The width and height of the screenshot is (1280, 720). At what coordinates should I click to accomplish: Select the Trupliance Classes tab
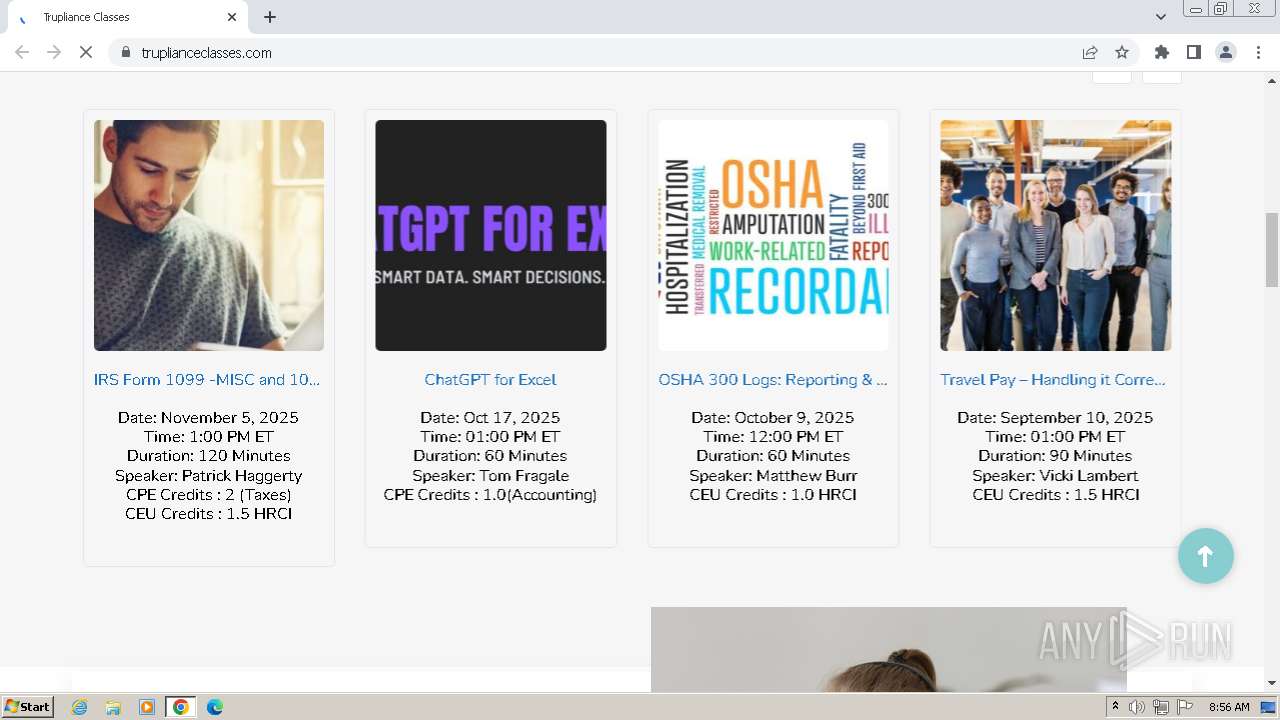tap(126, 17)
